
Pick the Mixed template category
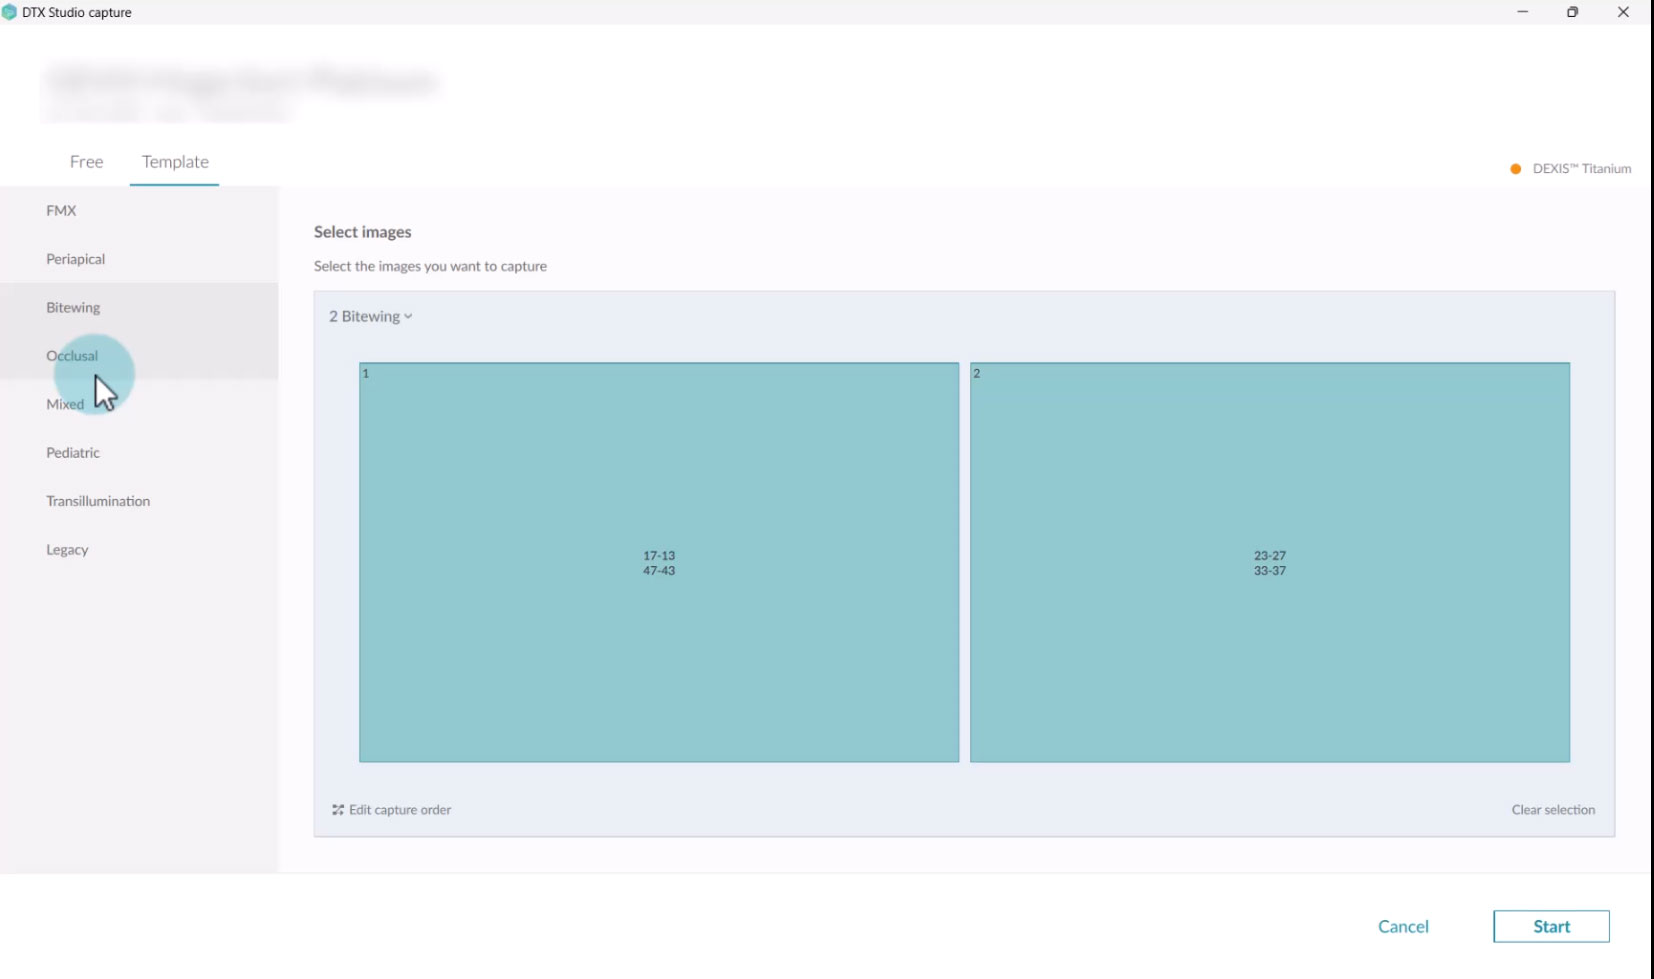coord(139,404)
